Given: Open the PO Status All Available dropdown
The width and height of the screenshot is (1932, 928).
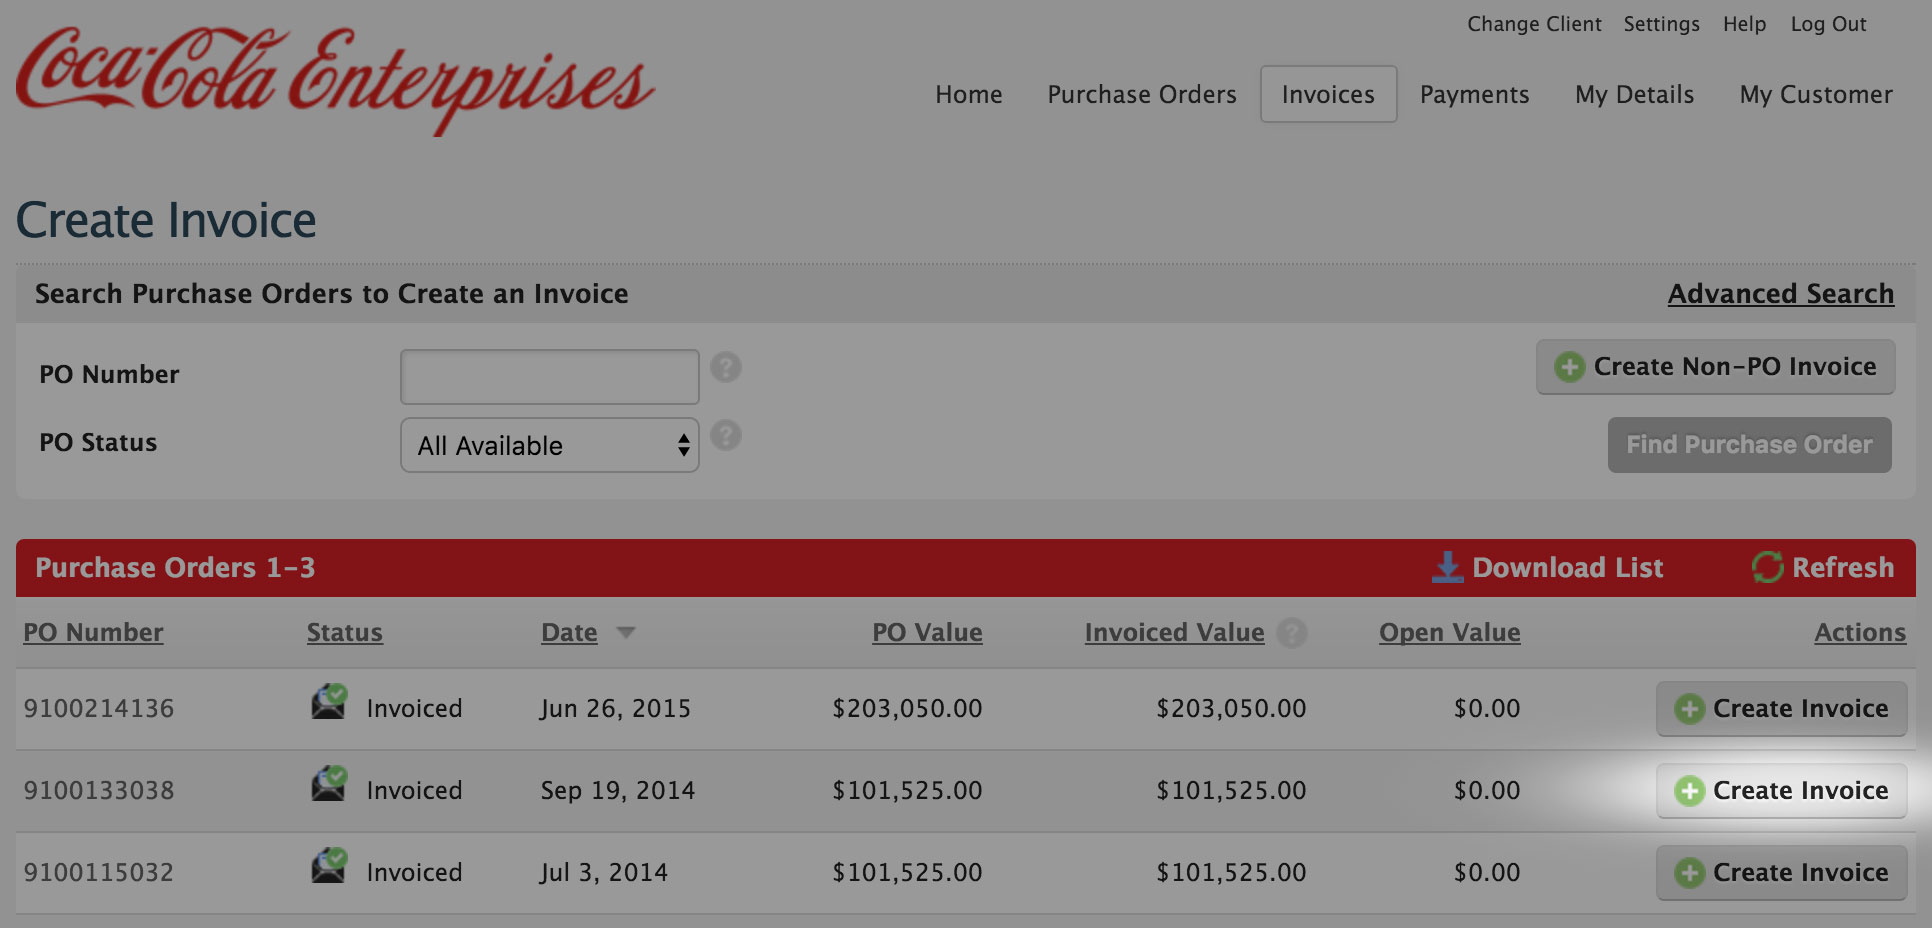Looking at the screenshot, I should click(549, 445).
